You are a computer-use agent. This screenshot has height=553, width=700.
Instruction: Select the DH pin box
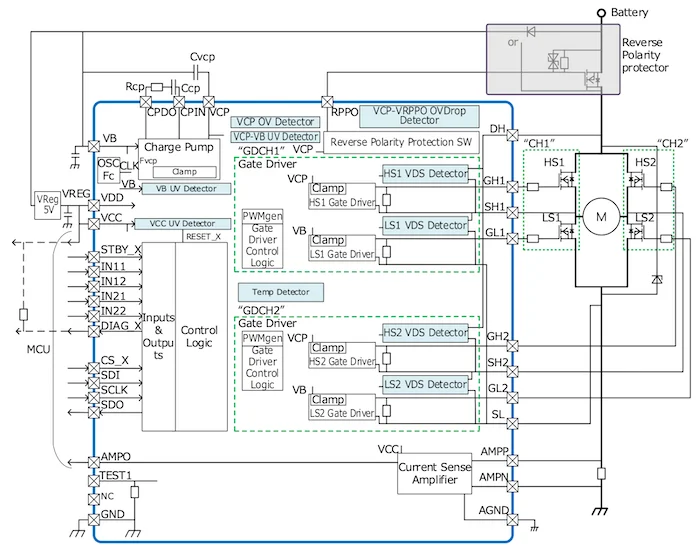point(513,135)
